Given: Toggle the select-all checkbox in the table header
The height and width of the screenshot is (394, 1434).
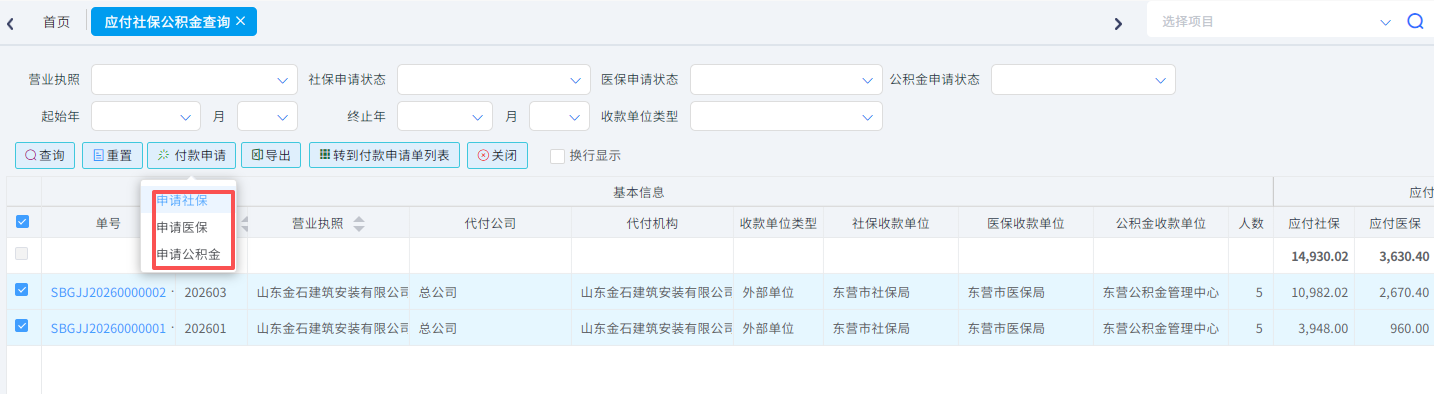Looking at the screenshot, I should tap(22, 222).
